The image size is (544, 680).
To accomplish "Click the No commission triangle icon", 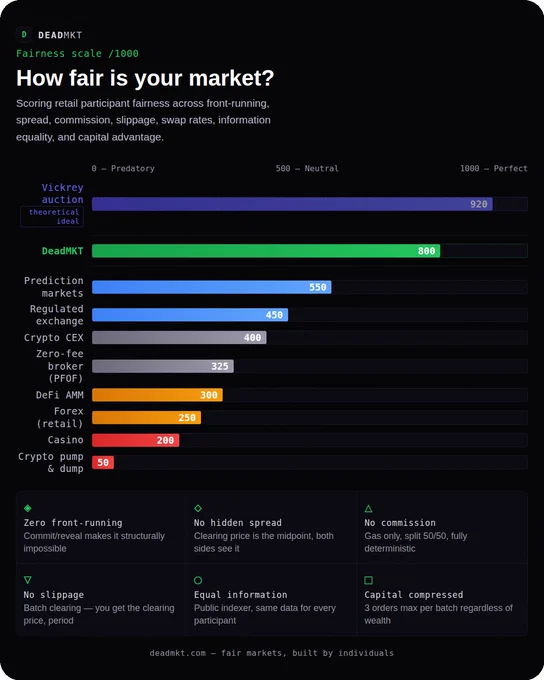I will tap(368, 508).
